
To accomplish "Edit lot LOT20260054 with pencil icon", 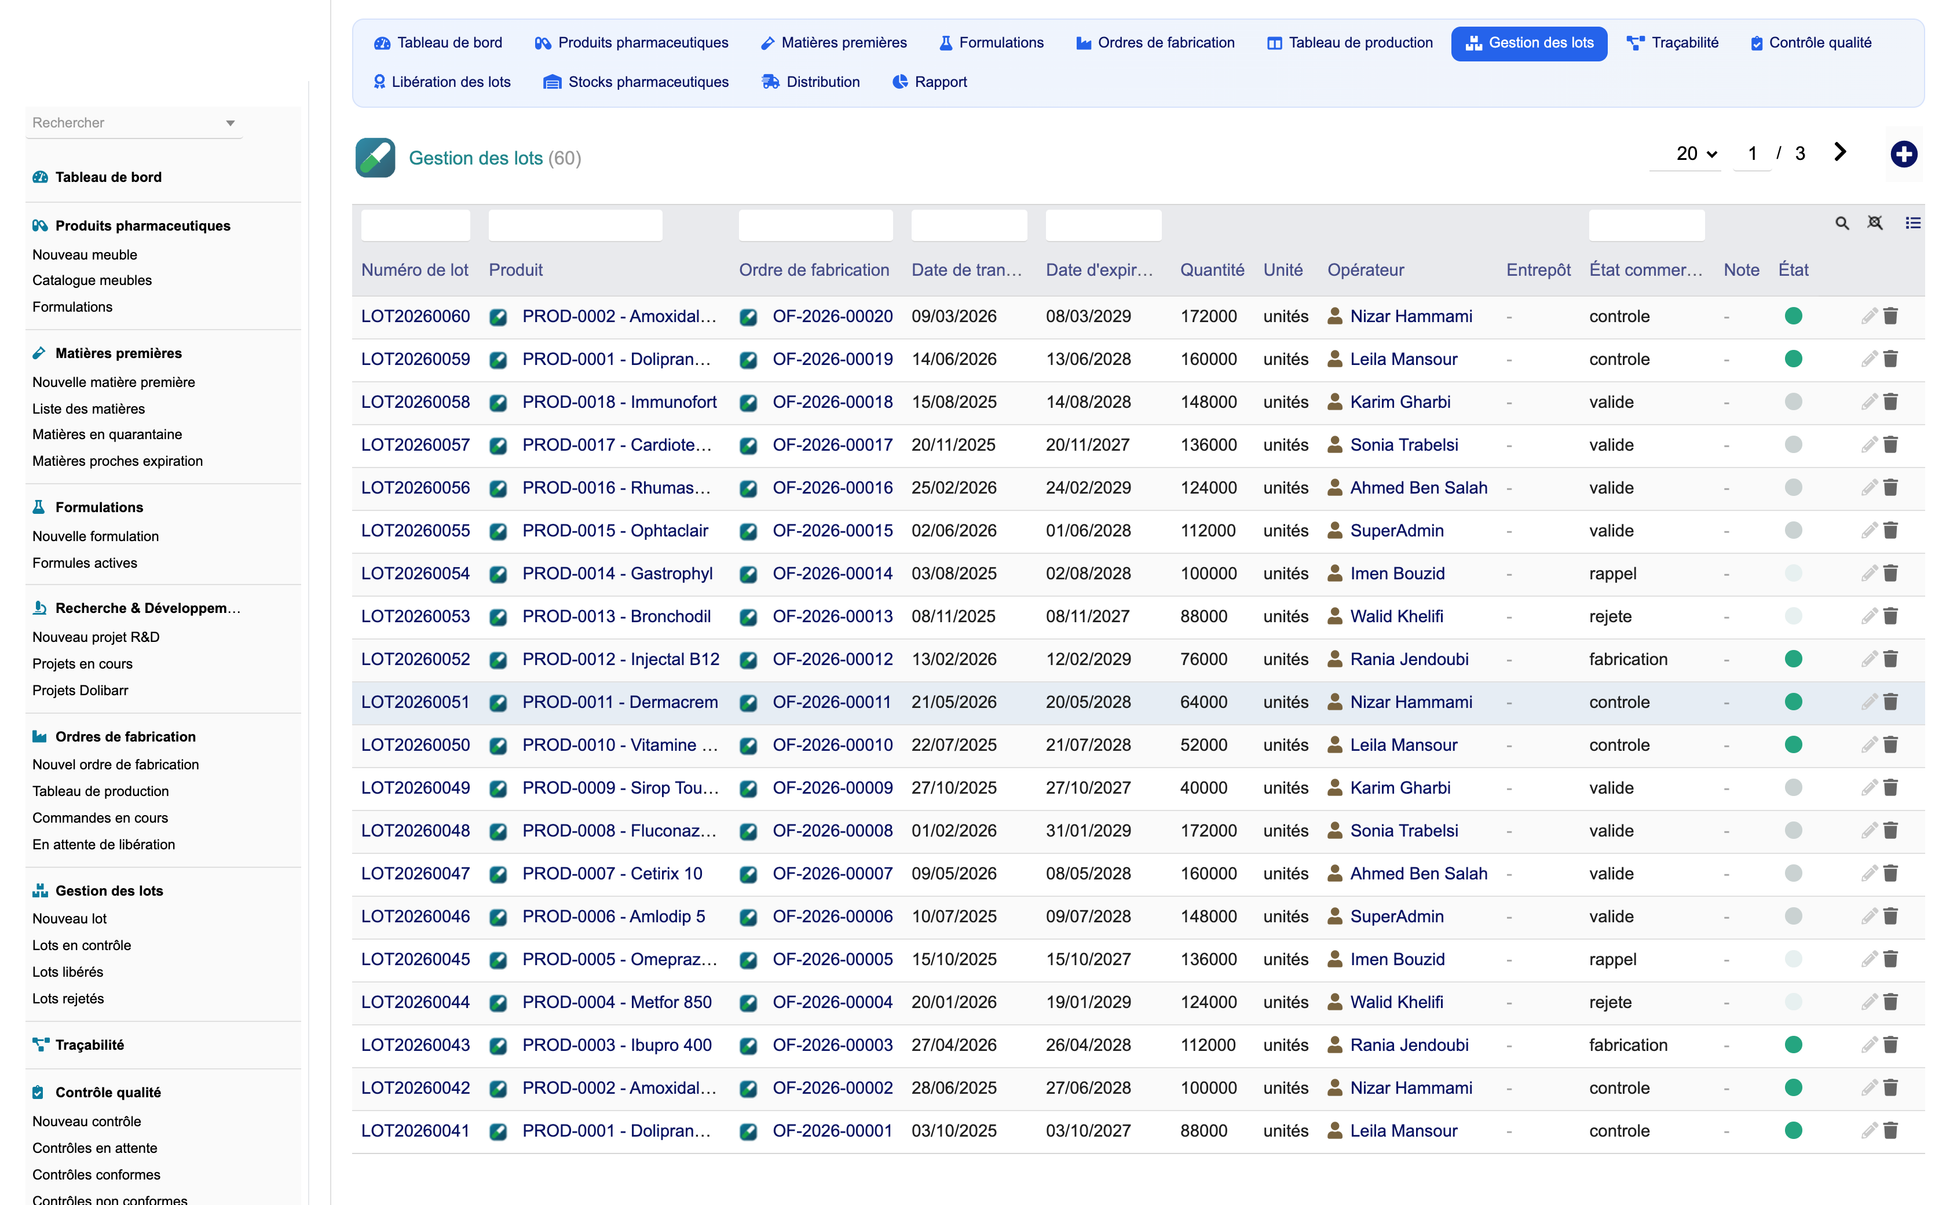I will coord(1868,573).
